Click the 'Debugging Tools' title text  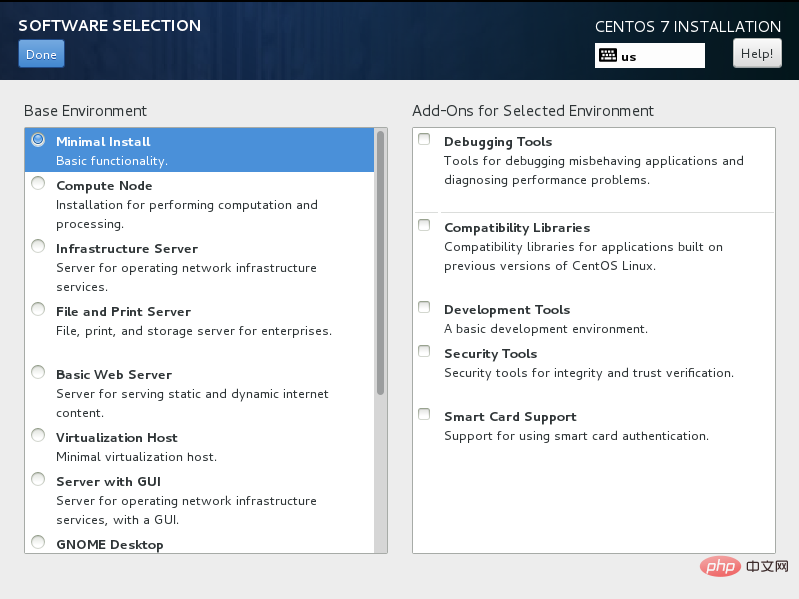[498, 142]
